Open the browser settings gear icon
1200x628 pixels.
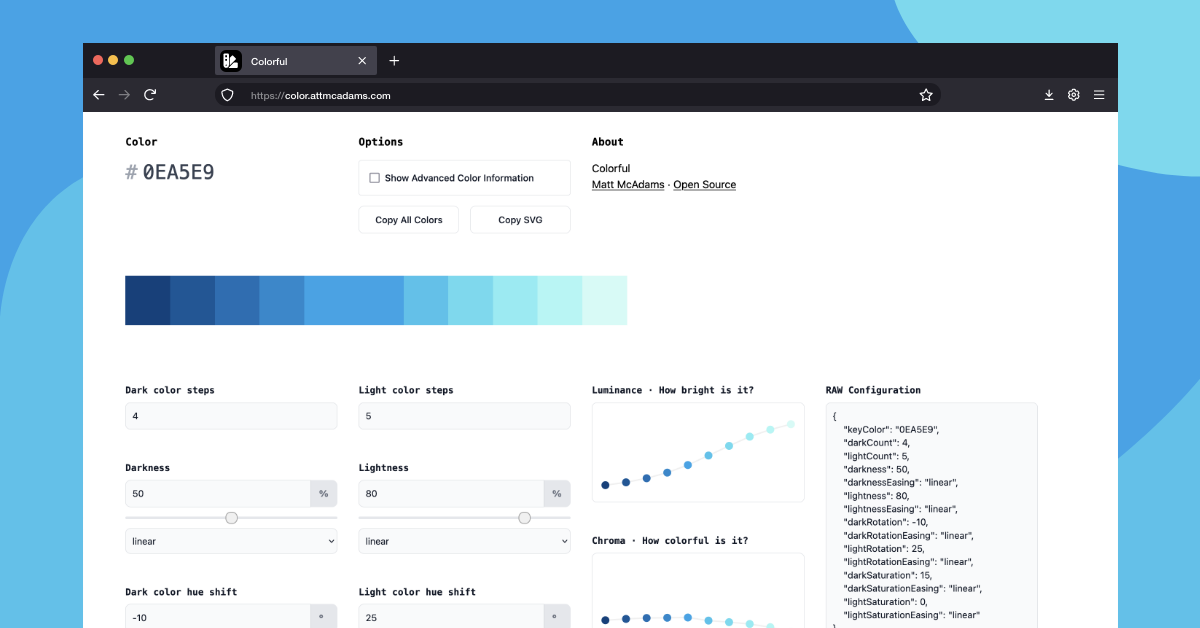tap(1073, 95)
